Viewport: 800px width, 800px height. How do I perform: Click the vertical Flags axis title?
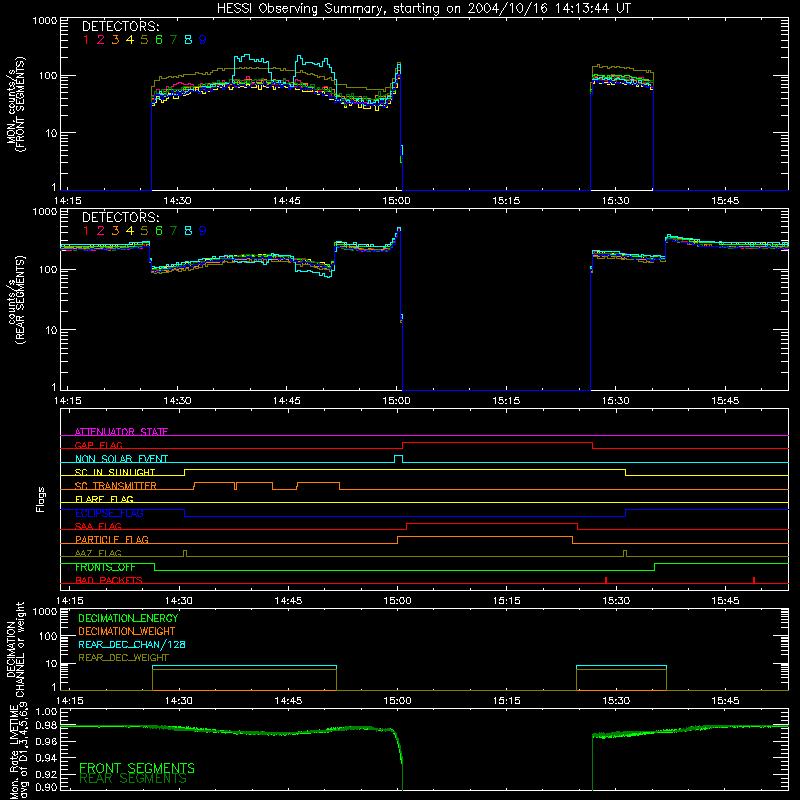[40, 500]
